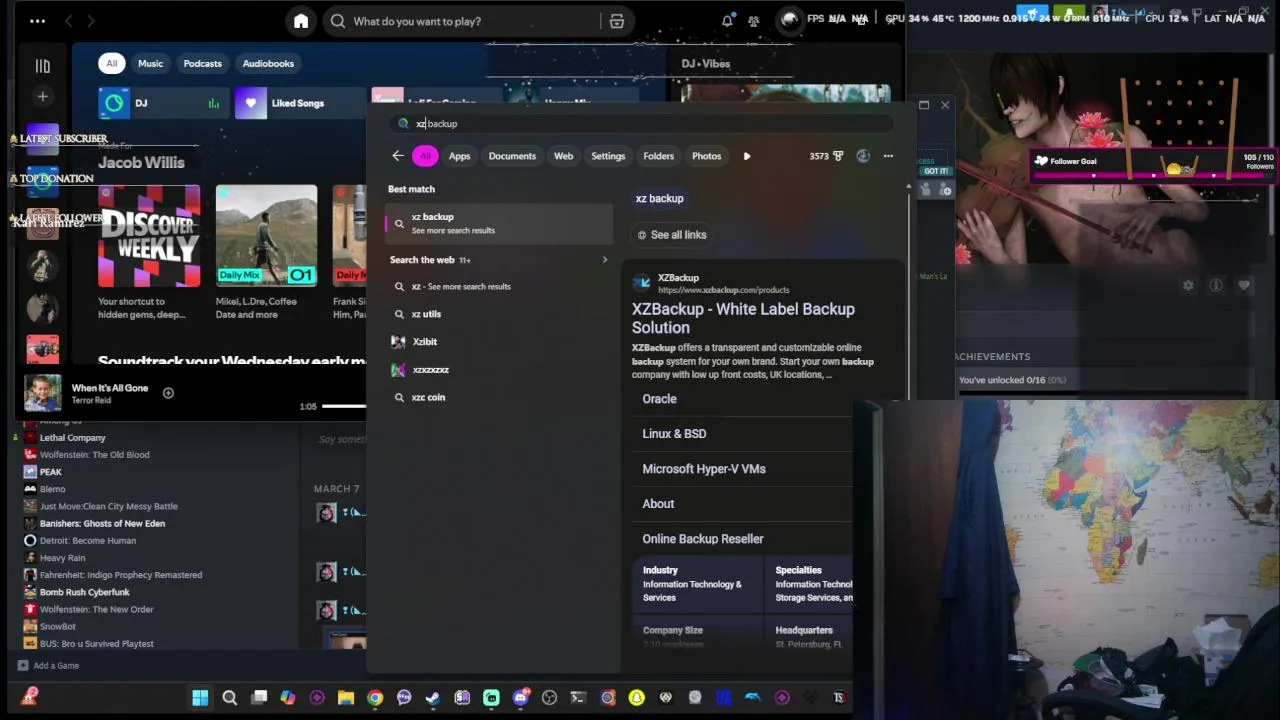Open Spotify Browse icon in search bar

617,21
